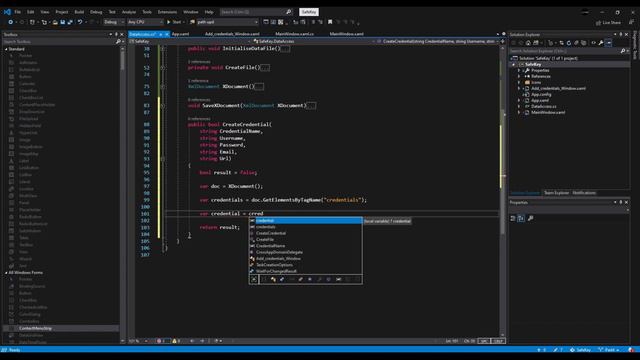Collapse the All Windows Forms toolbox group

[x=6, y=272]
